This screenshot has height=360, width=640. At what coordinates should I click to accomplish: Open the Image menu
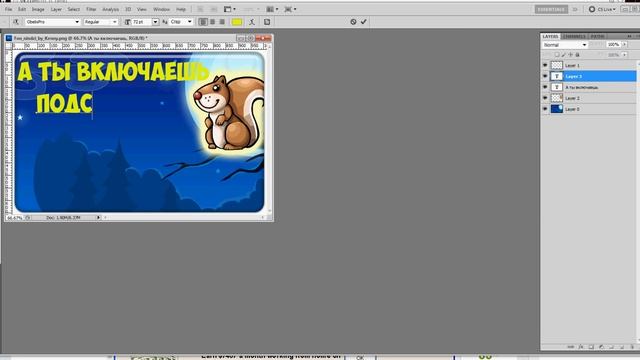[38, 9]
